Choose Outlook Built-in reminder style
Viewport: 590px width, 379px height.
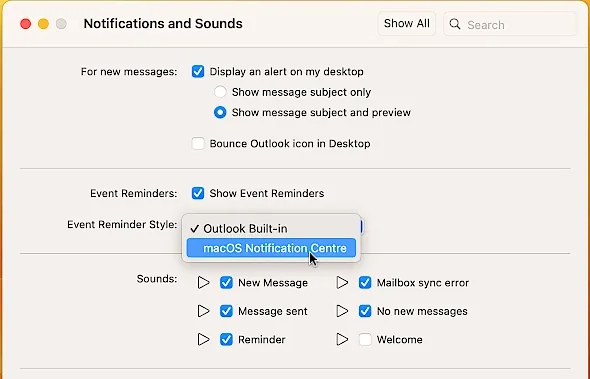pos(271,228)
